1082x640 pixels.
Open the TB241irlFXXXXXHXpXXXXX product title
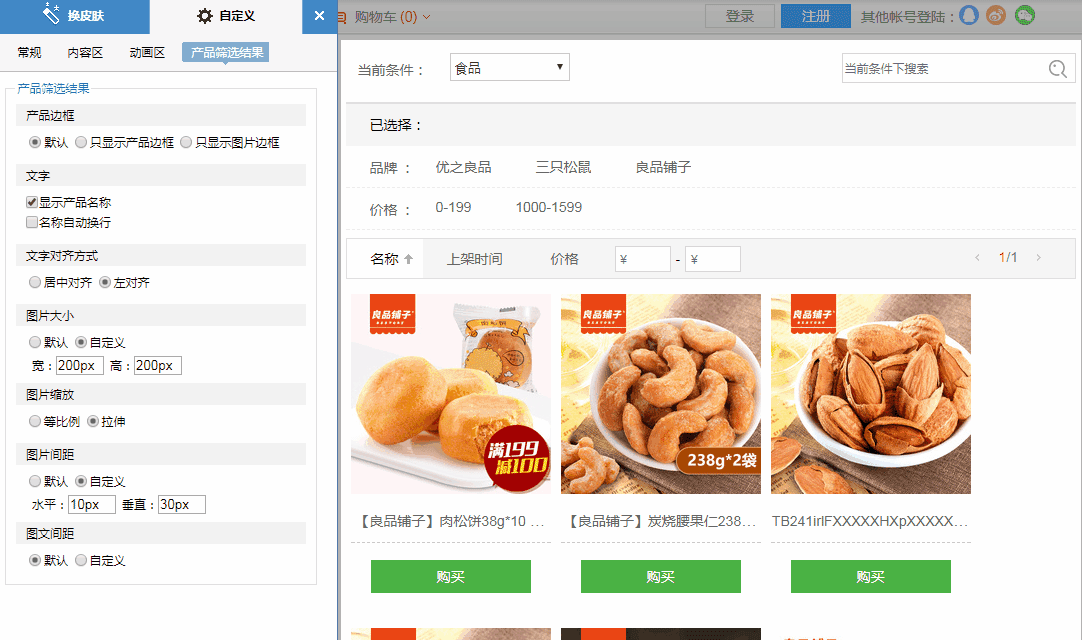click(x=870, y=521)
